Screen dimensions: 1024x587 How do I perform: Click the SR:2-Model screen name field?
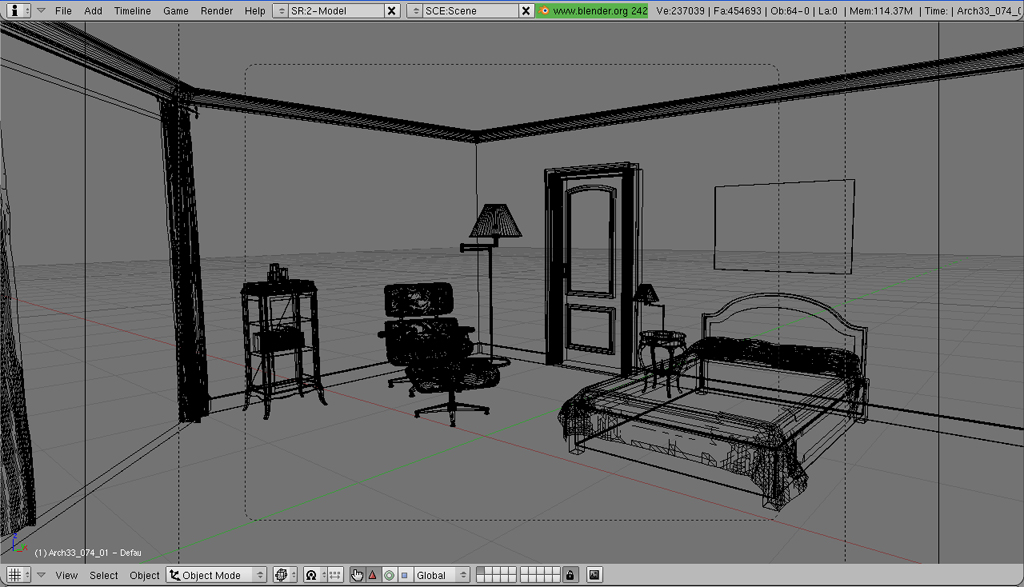[336, 10]
